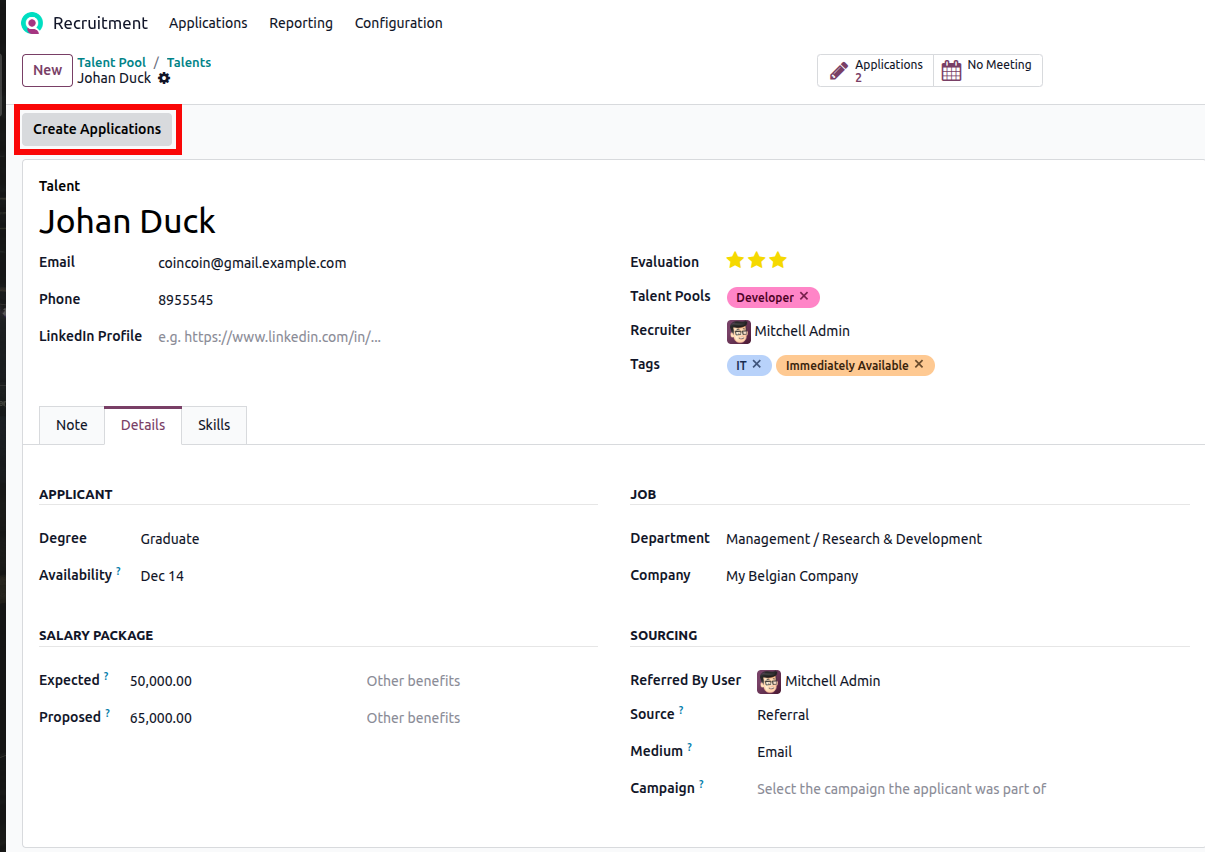
Task: Click the calendar No Meeting icon
Action: coord(951,70)
